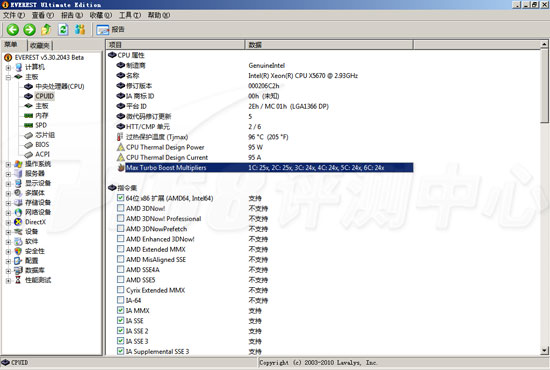Toggle the IA MMX checkbox

point(120,310)
